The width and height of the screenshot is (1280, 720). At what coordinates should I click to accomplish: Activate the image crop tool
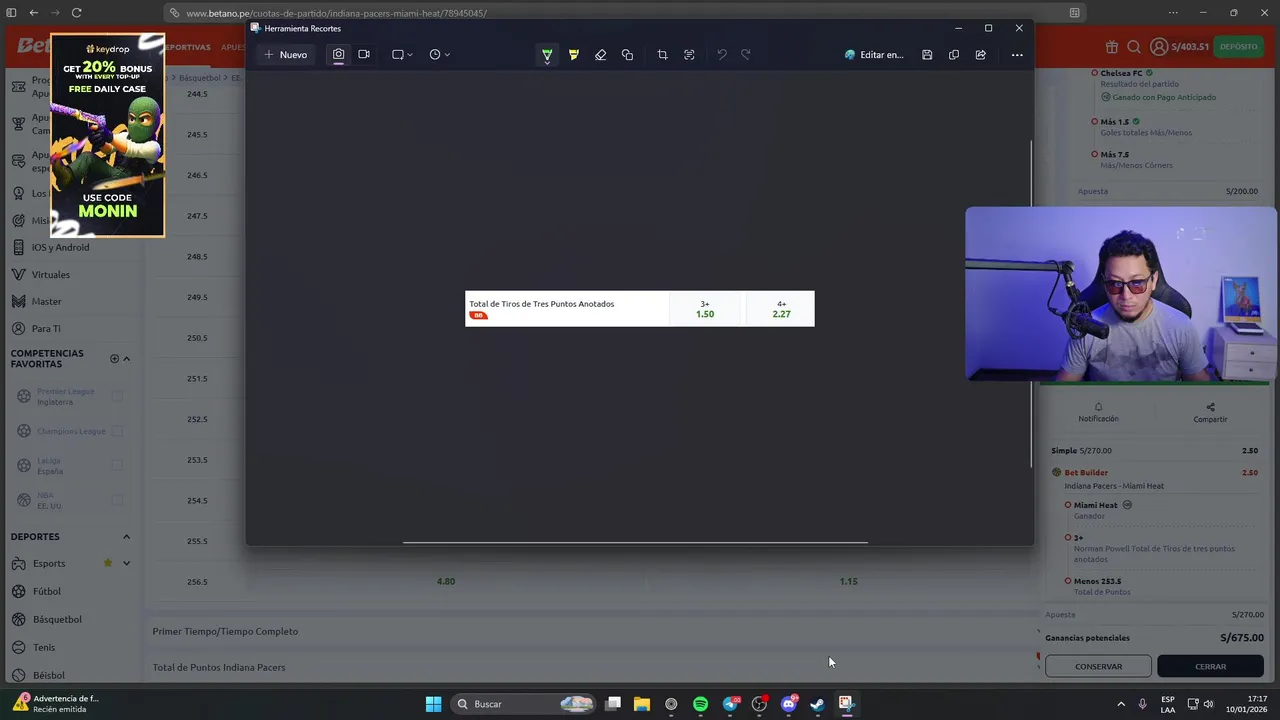coord(662,55)
